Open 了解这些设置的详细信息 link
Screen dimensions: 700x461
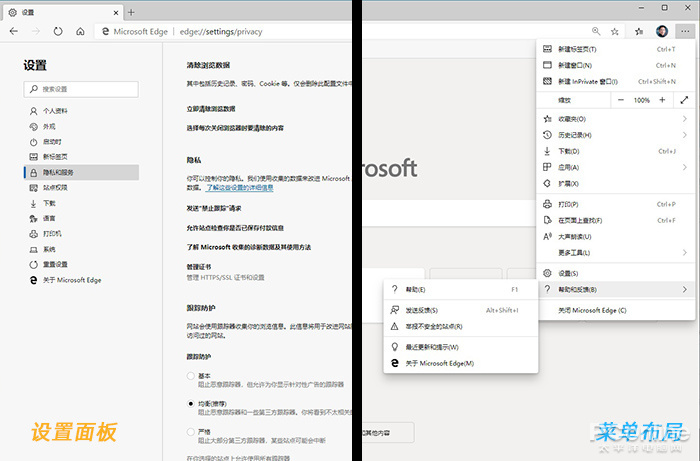tap(240, 188)
